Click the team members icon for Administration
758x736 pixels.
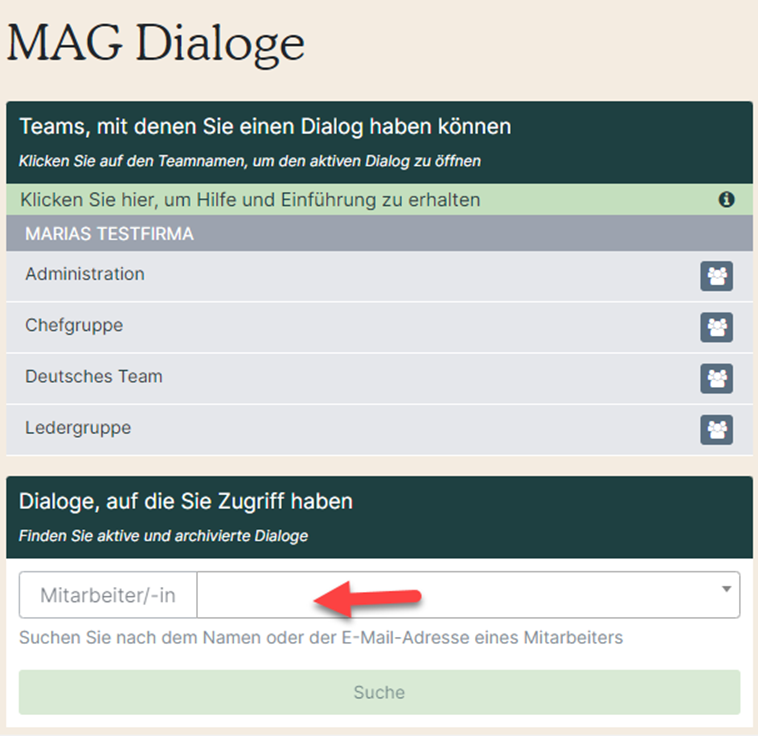[x=716, y=276]
